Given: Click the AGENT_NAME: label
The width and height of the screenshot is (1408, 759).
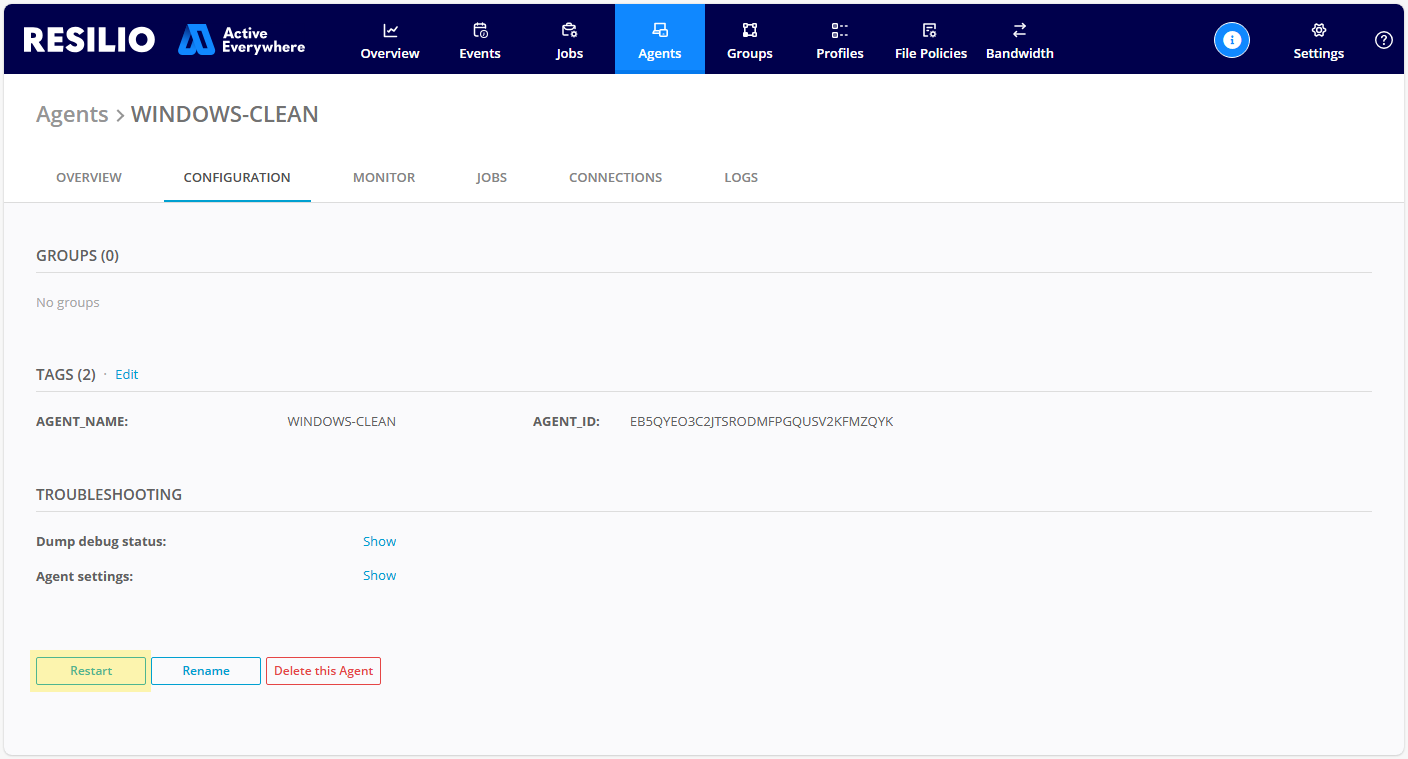Looking at the screenshot, I should click(x=82, y=422).
